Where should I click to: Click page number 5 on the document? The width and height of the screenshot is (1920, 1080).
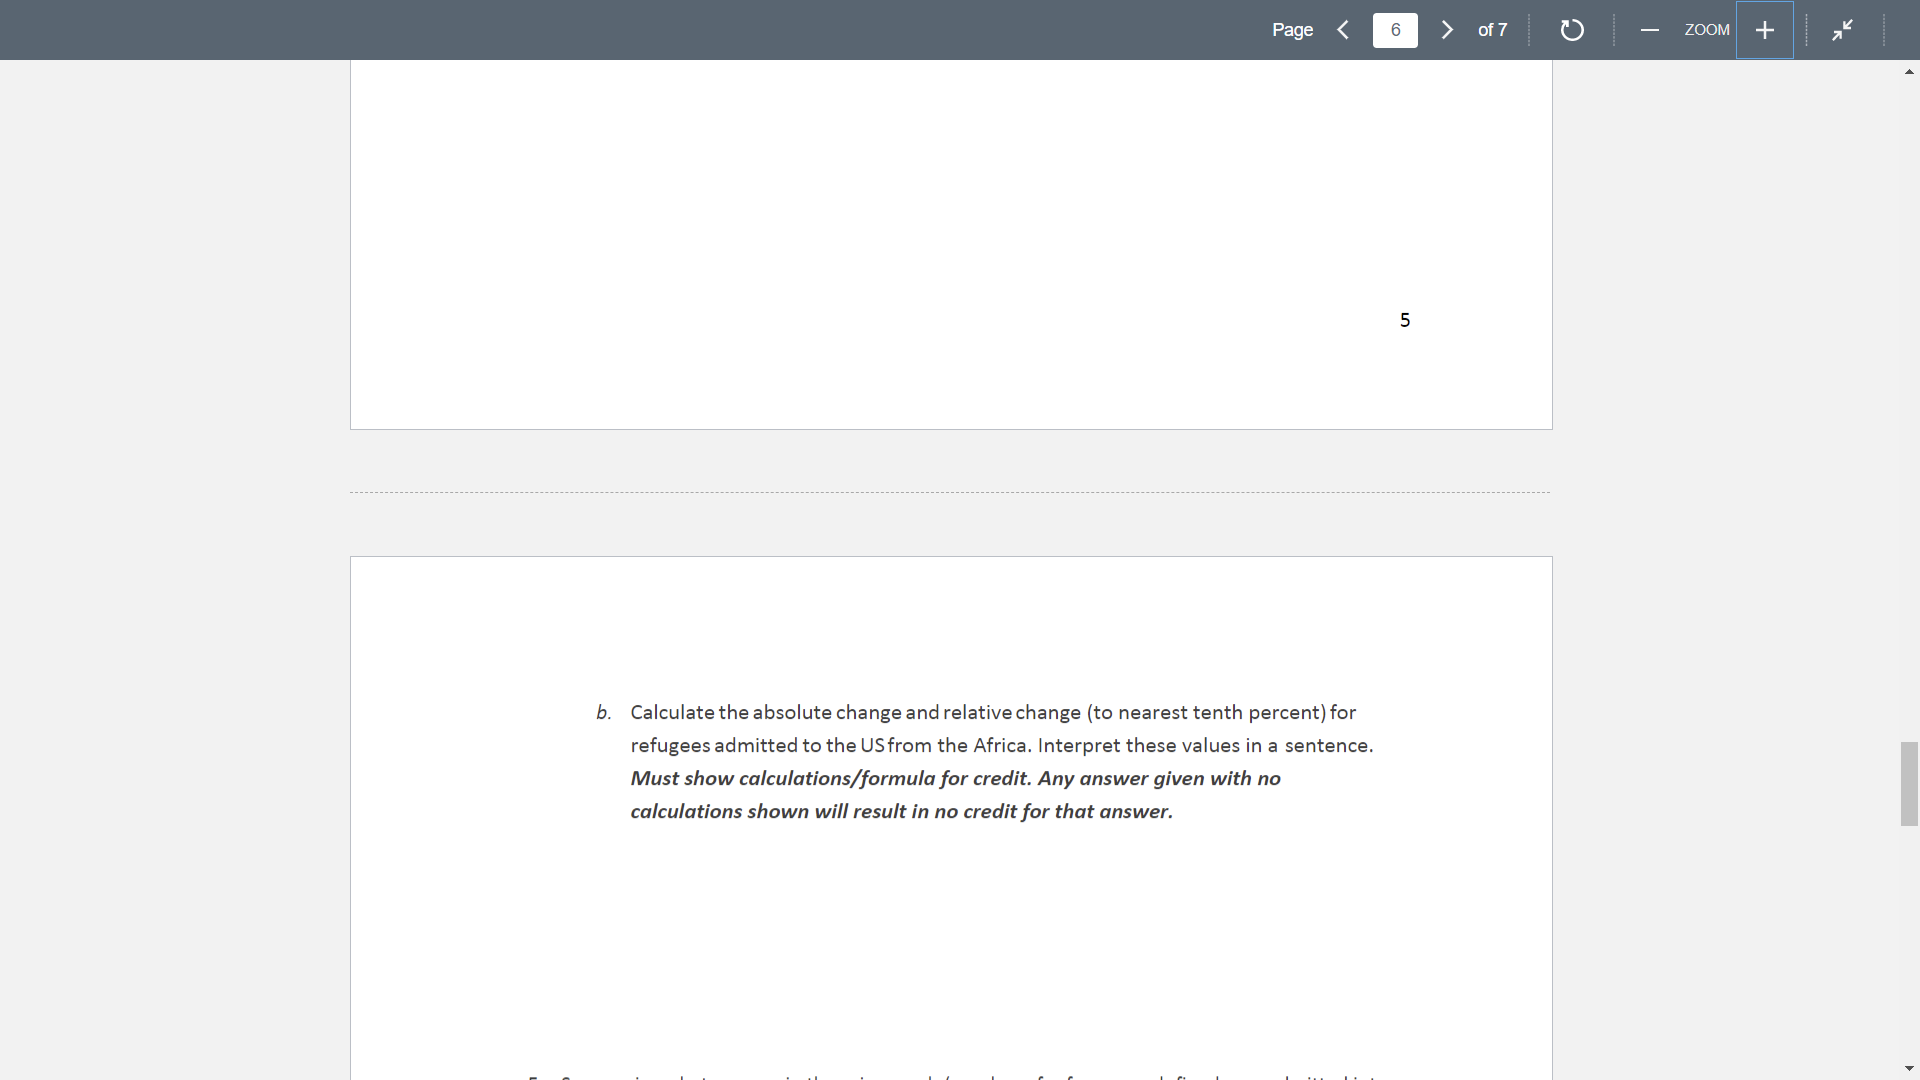(1404, 319)
